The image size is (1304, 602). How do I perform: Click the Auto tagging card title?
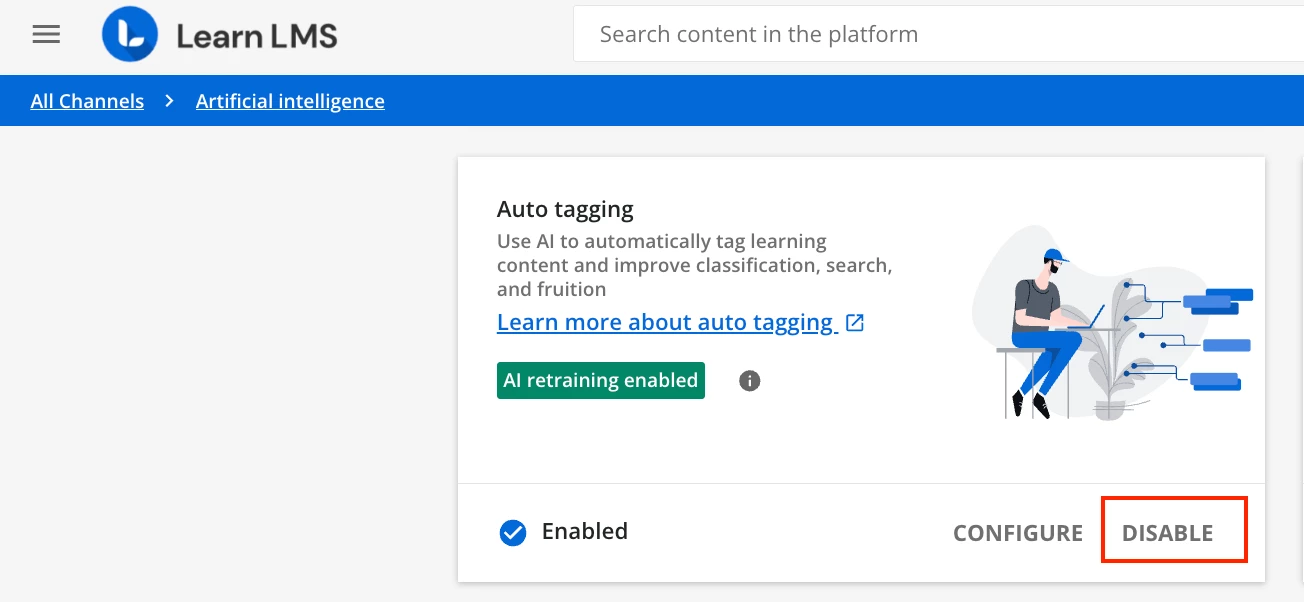coord(565,210)
